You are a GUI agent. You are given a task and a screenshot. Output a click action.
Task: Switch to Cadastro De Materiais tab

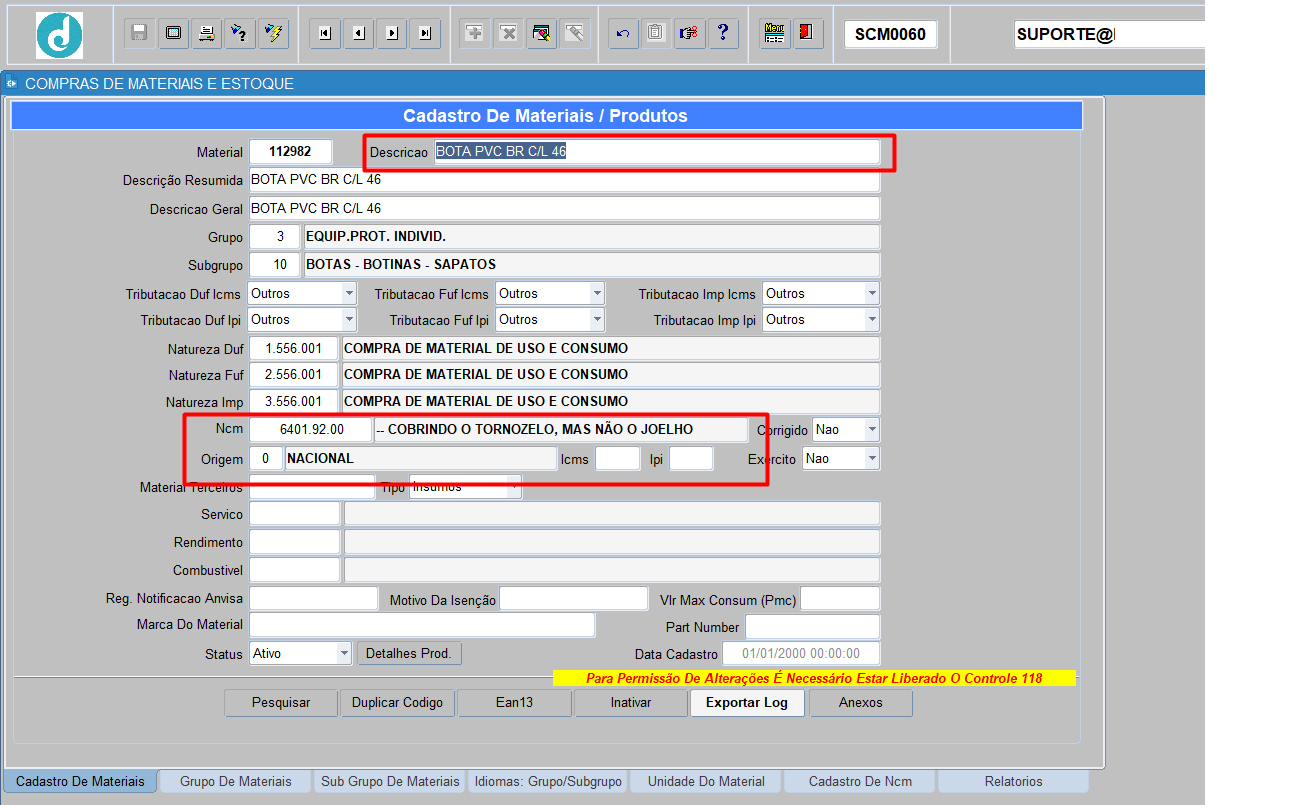[80, 781]
